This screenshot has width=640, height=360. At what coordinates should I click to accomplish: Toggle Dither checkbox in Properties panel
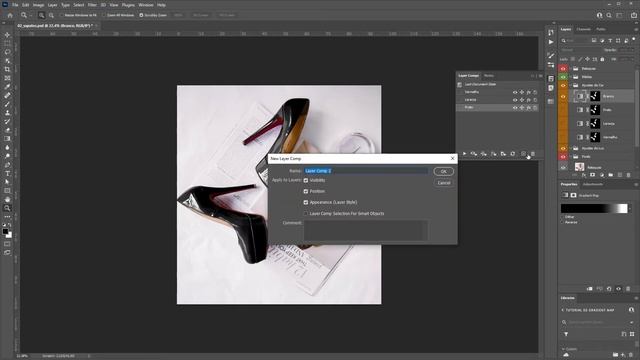562,217
